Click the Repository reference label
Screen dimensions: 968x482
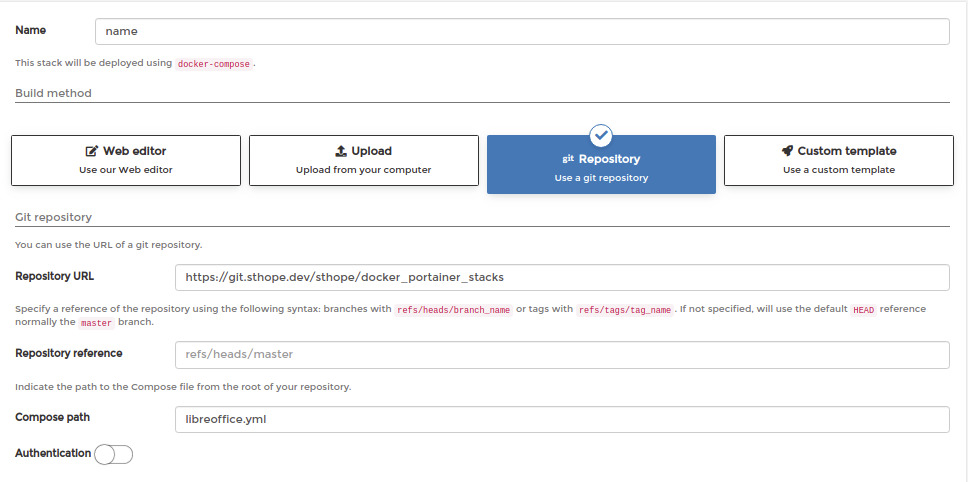point(69,354)
